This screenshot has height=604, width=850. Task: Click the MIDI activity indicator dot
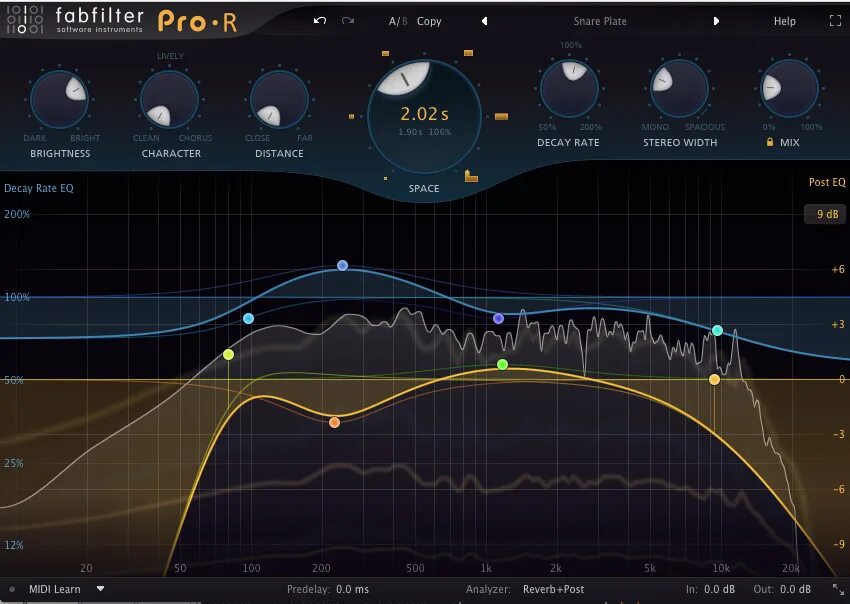pos(12,589)
